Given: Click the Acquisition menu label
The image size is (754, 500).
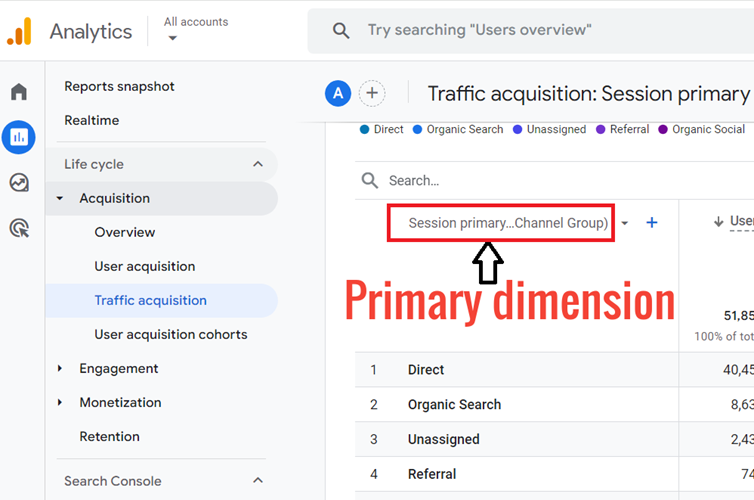Looking at the screenshot, I should 115,199.
